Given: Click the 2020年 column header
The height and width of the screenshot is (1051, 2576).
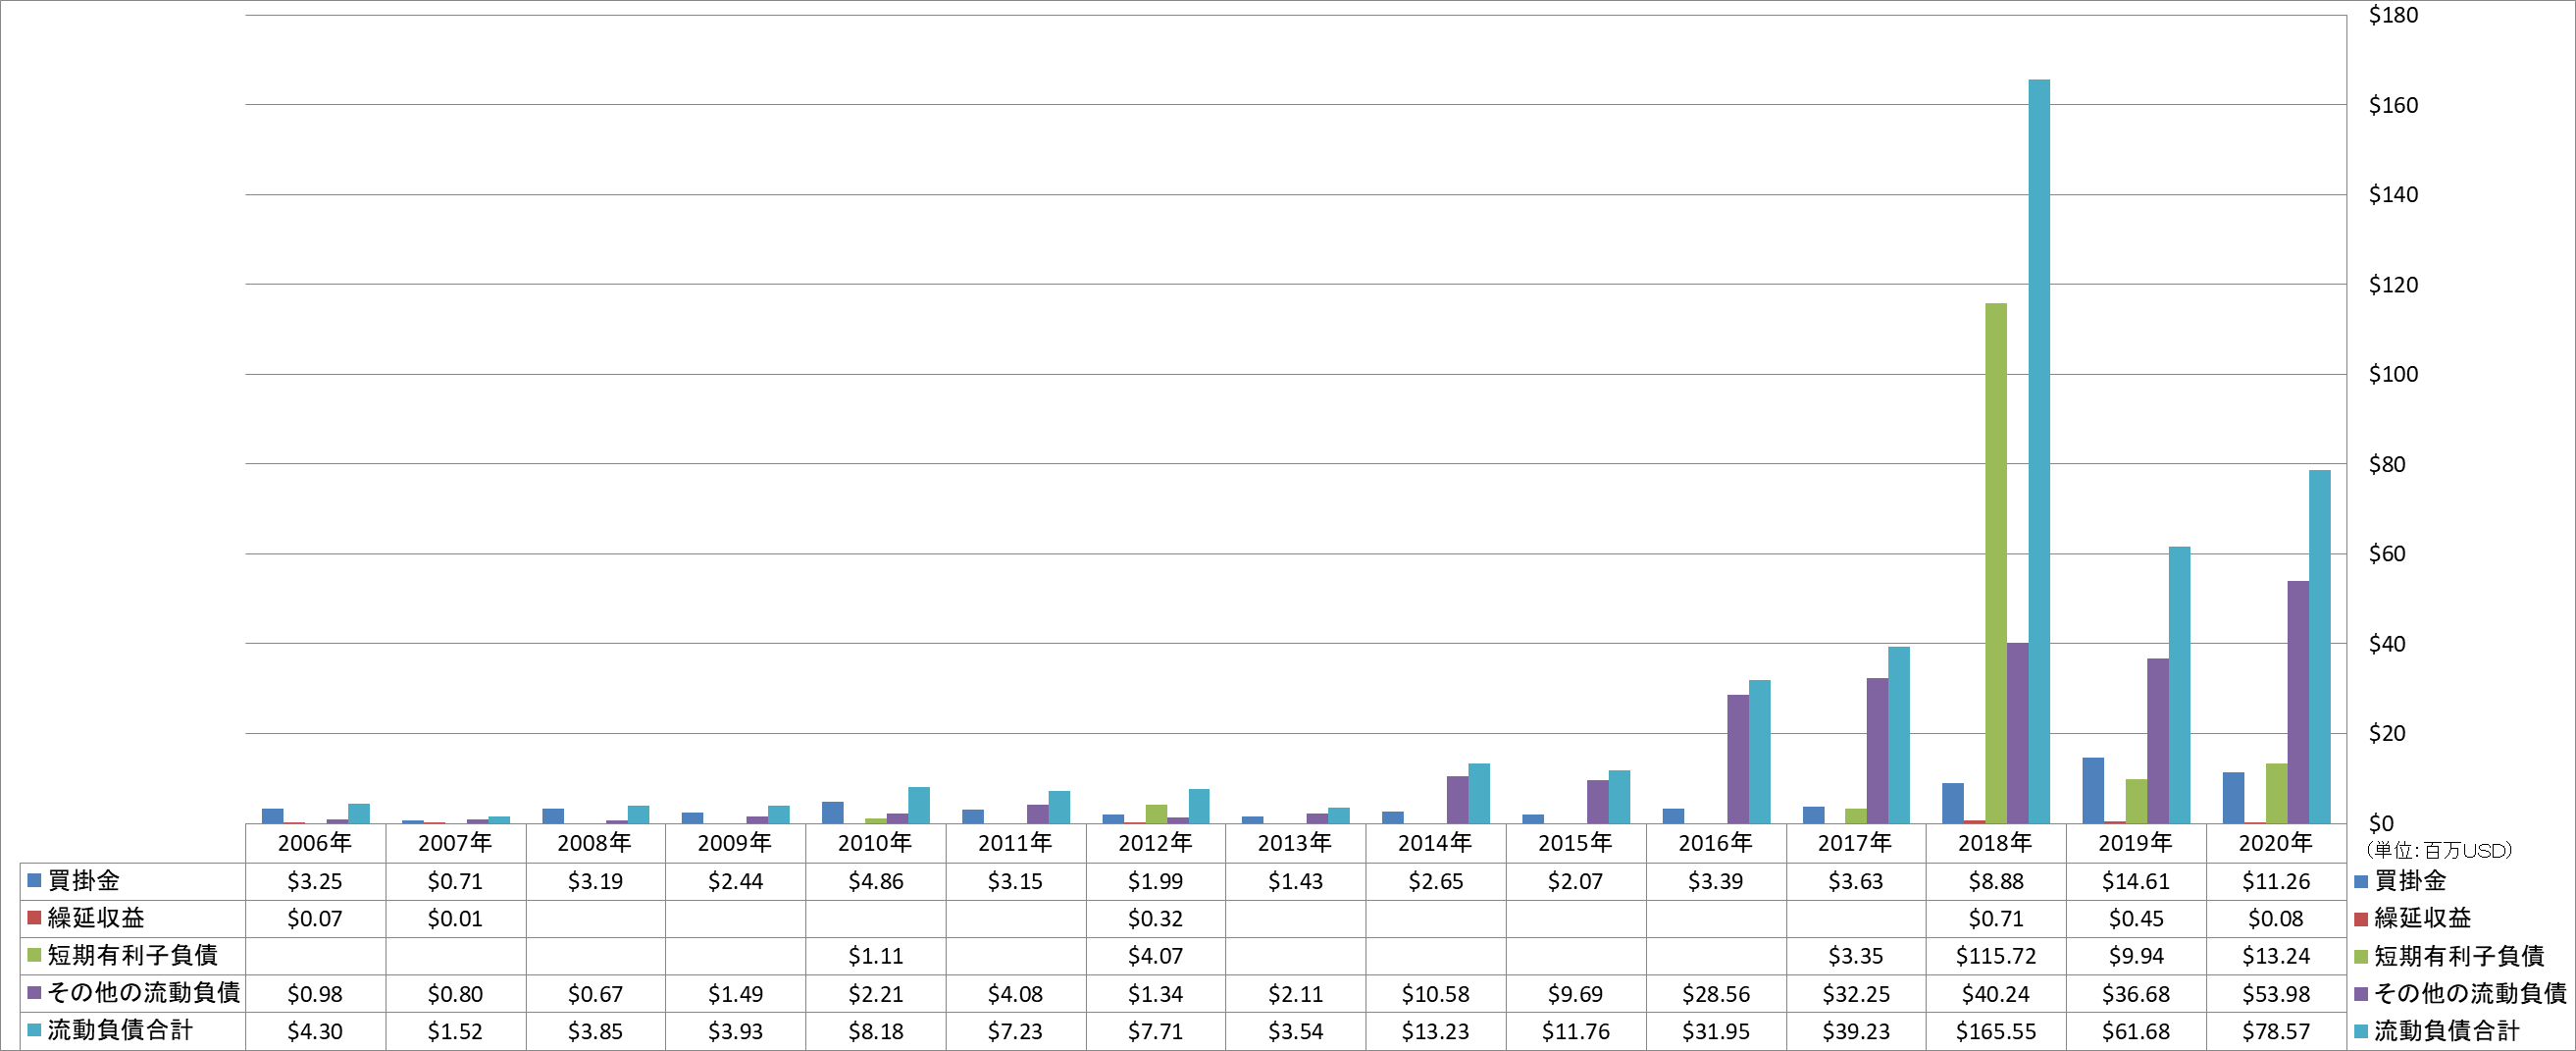Looking at the screenshot, I should click(x=2275, y=843).
